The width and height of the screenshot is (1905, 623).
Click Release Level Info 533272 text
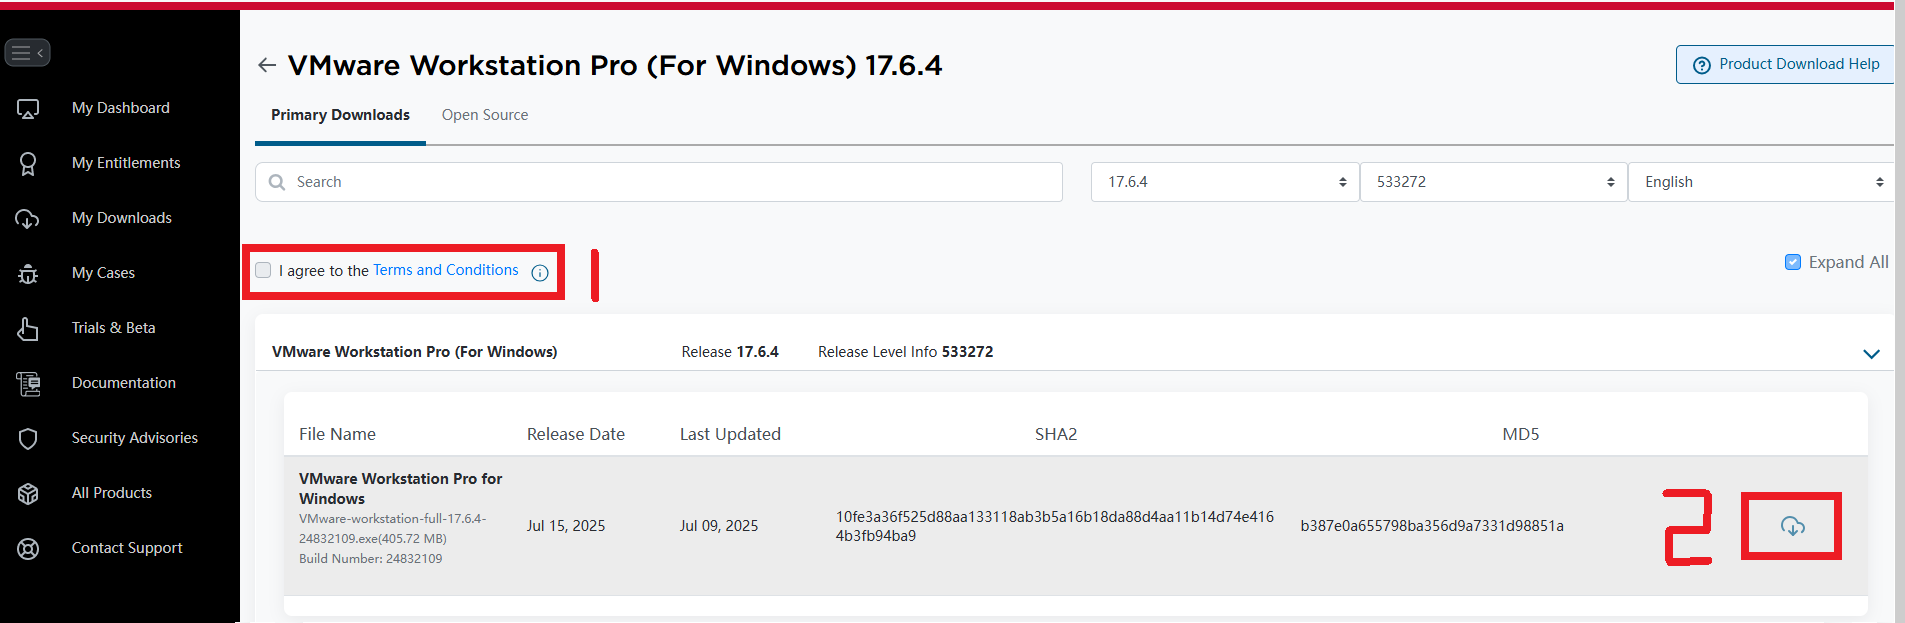[x=906, y=352]
